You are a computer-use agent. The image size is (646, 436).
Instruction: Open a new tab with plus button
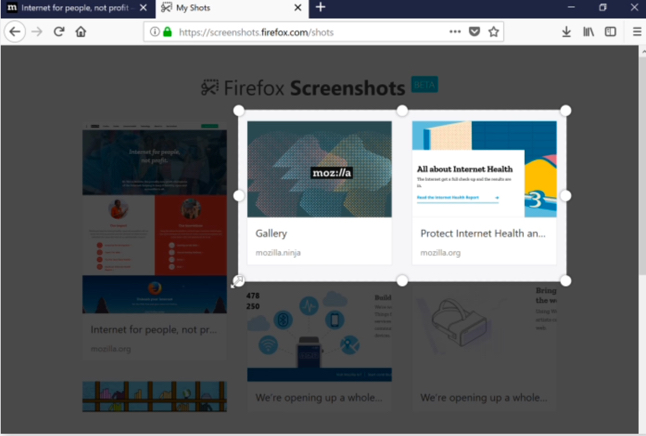click(321, 7)
